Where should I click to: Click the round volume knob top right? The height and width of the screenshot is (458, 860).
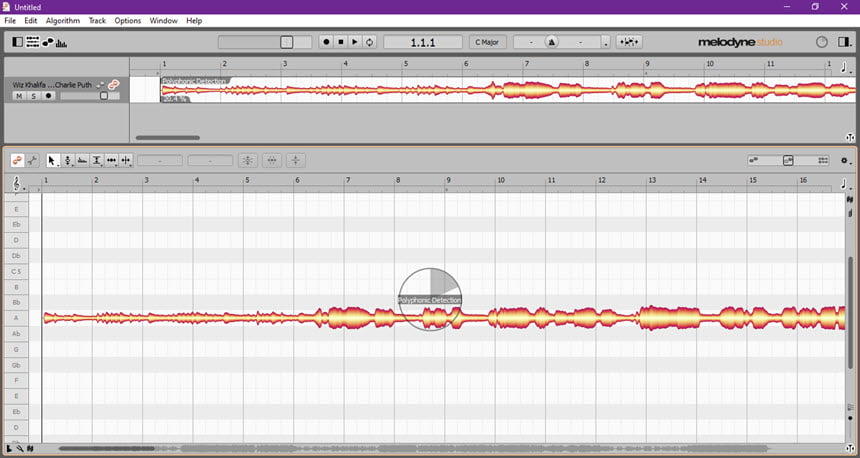point(821,42)
